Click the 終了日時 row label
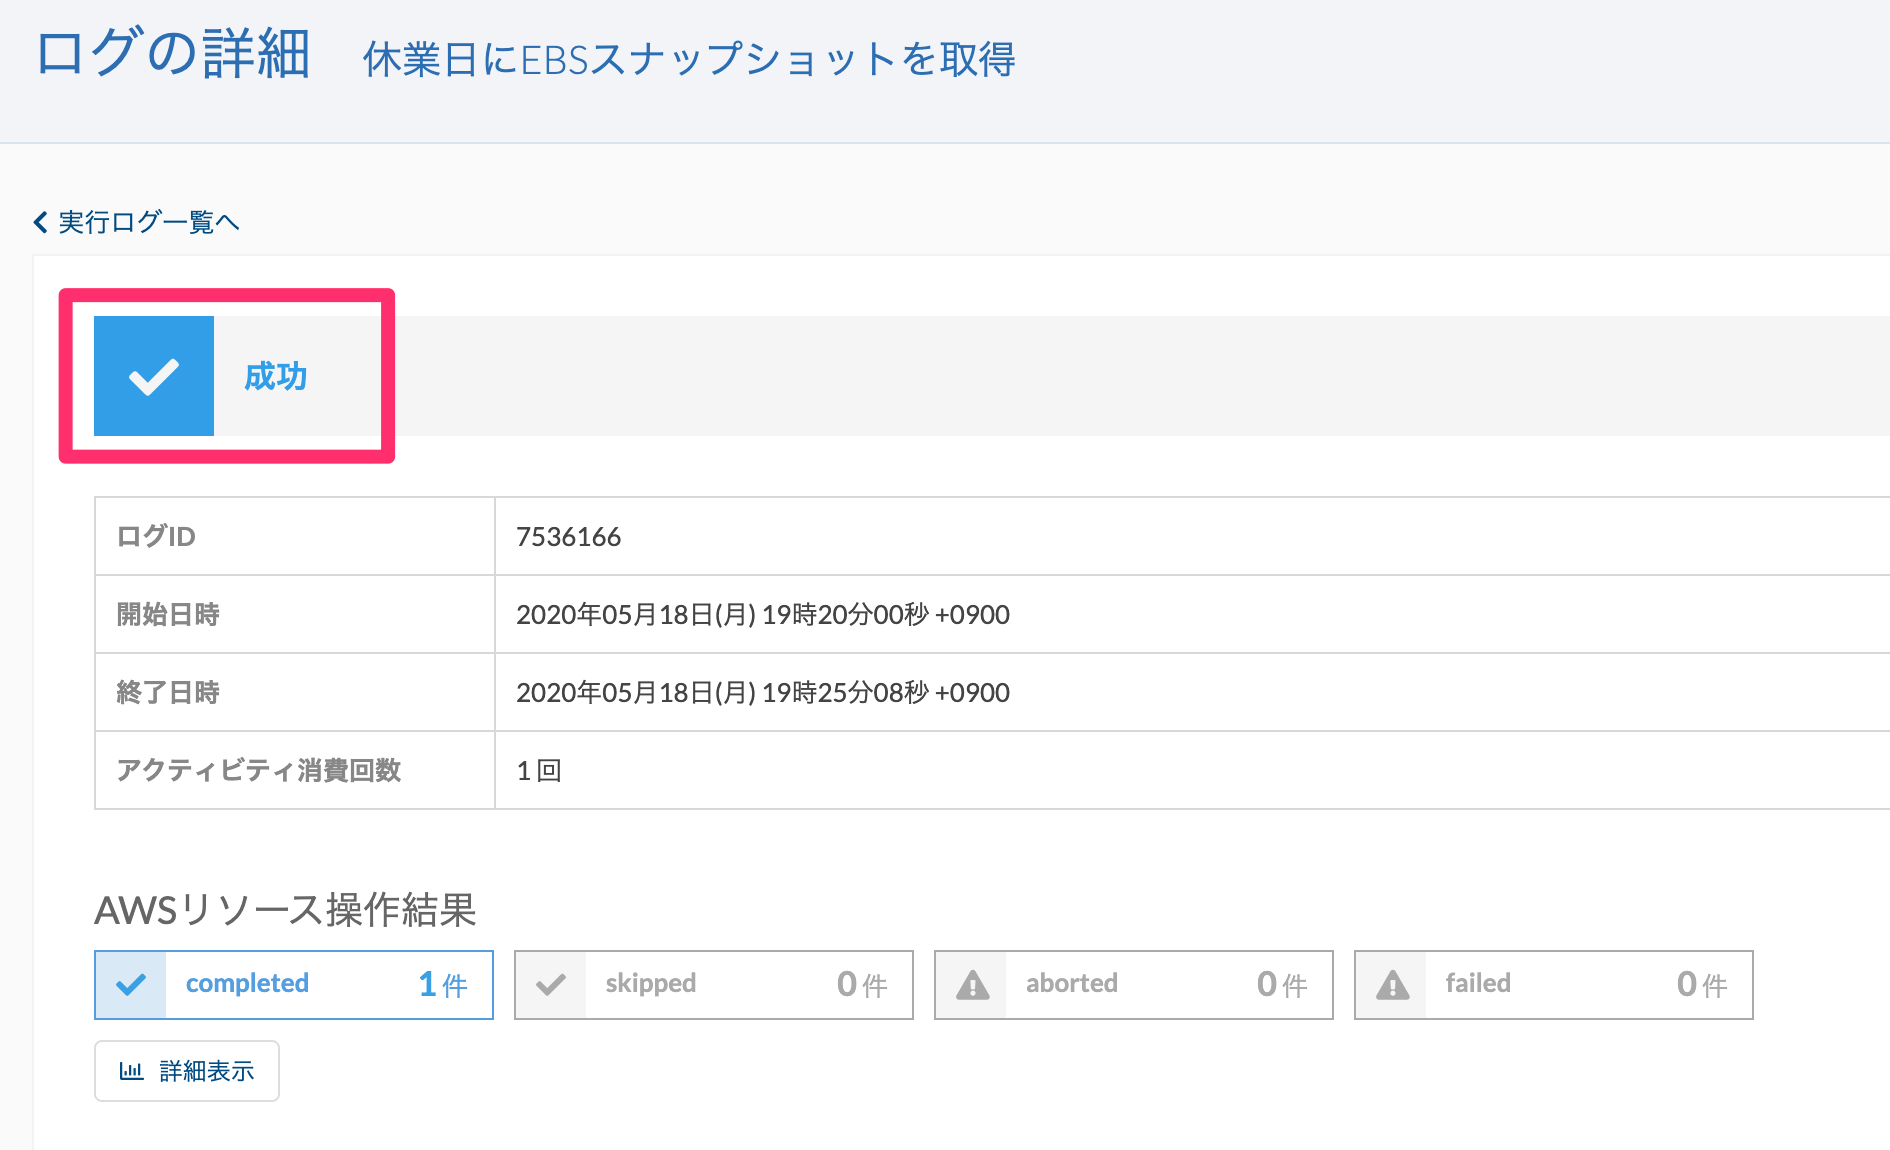The width and height of the screenshot is (1890, 1150). 168,693
